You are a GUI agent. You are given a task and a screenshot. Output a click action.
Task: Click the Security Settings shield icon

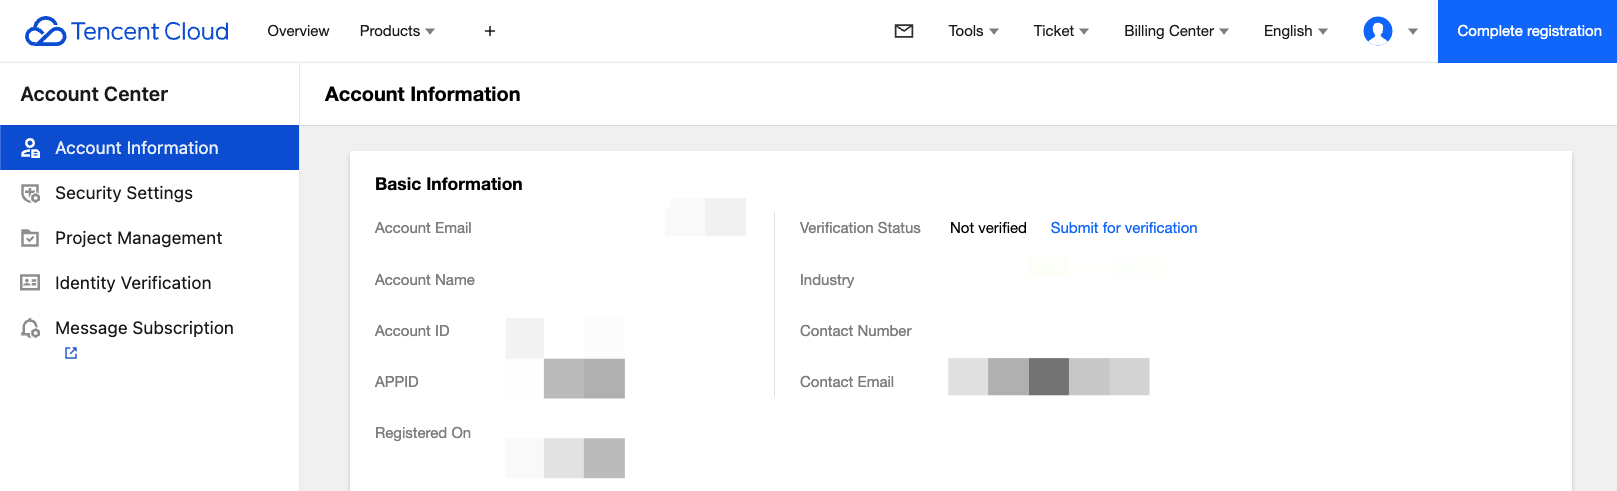(31, 193)
